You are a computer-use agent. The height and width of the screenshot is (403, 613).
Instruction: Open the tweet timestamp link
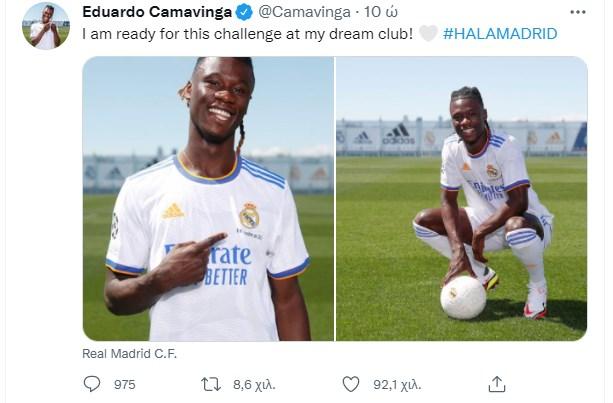[381, 12]
